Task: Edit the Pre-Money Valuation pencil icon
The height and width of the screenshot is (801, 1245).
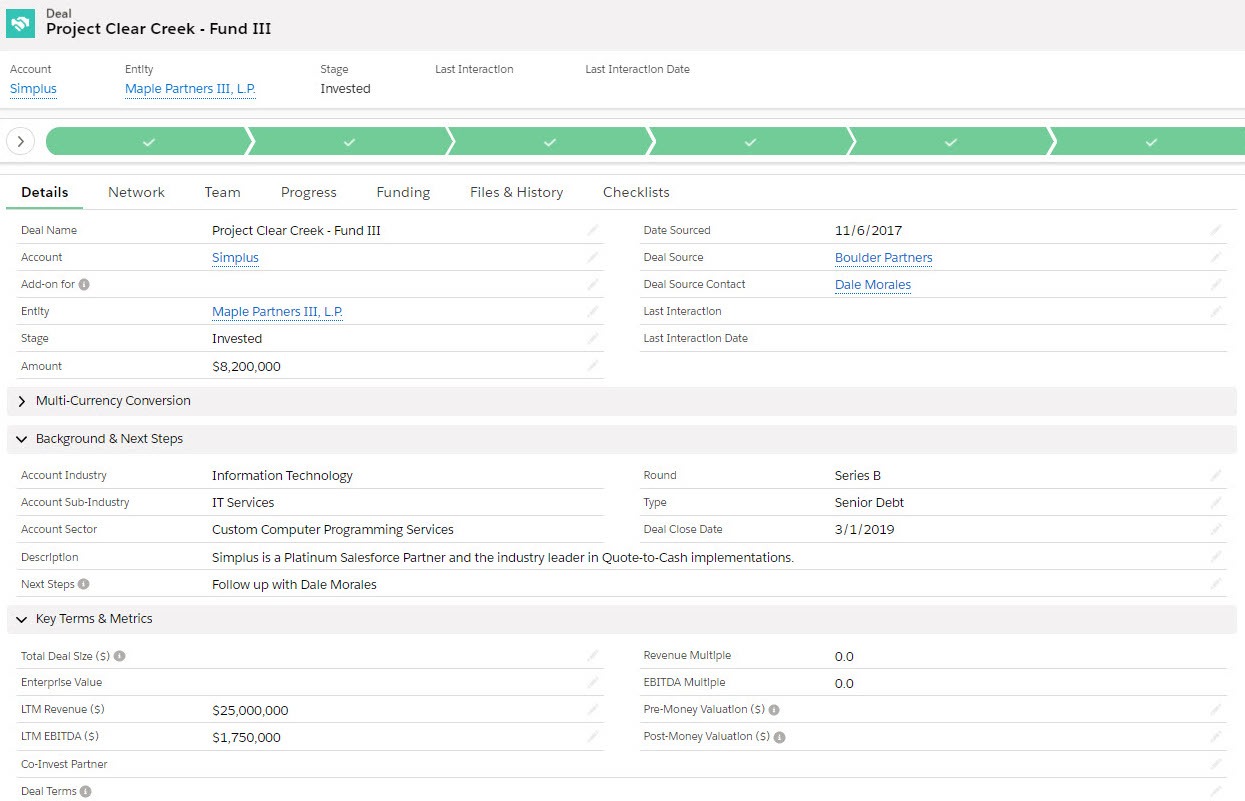Action: (x=1216, y=709)
